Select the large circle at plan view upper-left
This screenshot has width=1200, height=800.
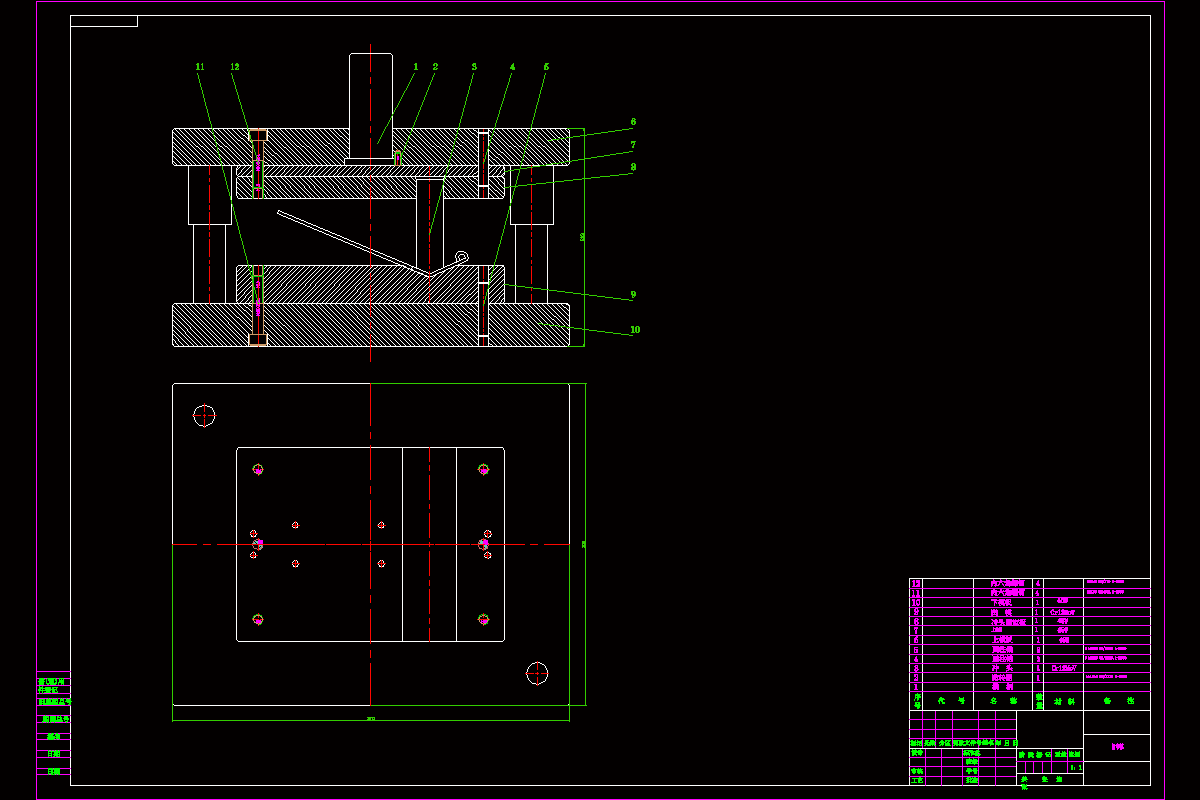point(204,415)
